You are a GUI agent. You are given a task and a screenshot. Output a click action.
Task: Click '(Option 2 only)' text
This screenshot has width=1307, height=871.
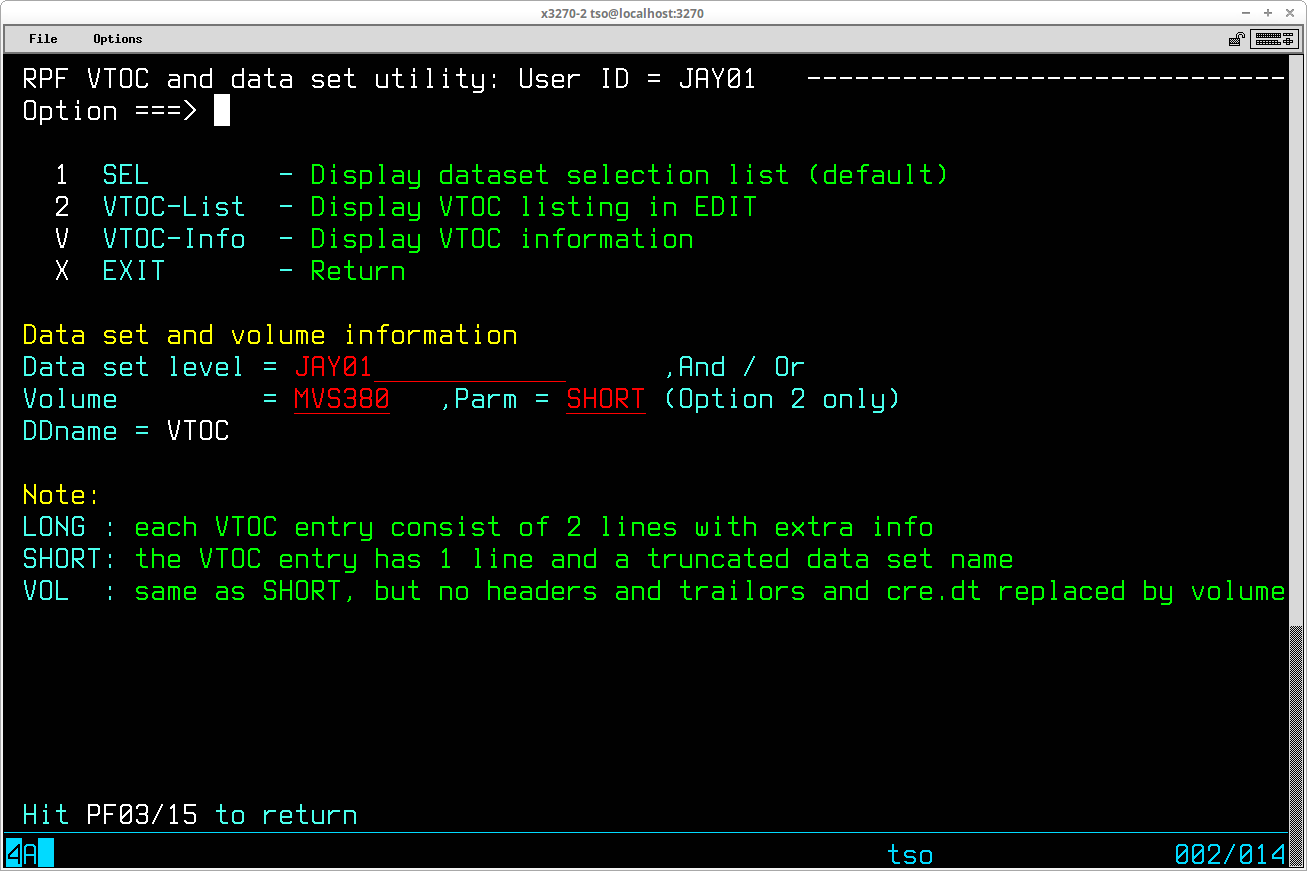click(x=781, y=399)
